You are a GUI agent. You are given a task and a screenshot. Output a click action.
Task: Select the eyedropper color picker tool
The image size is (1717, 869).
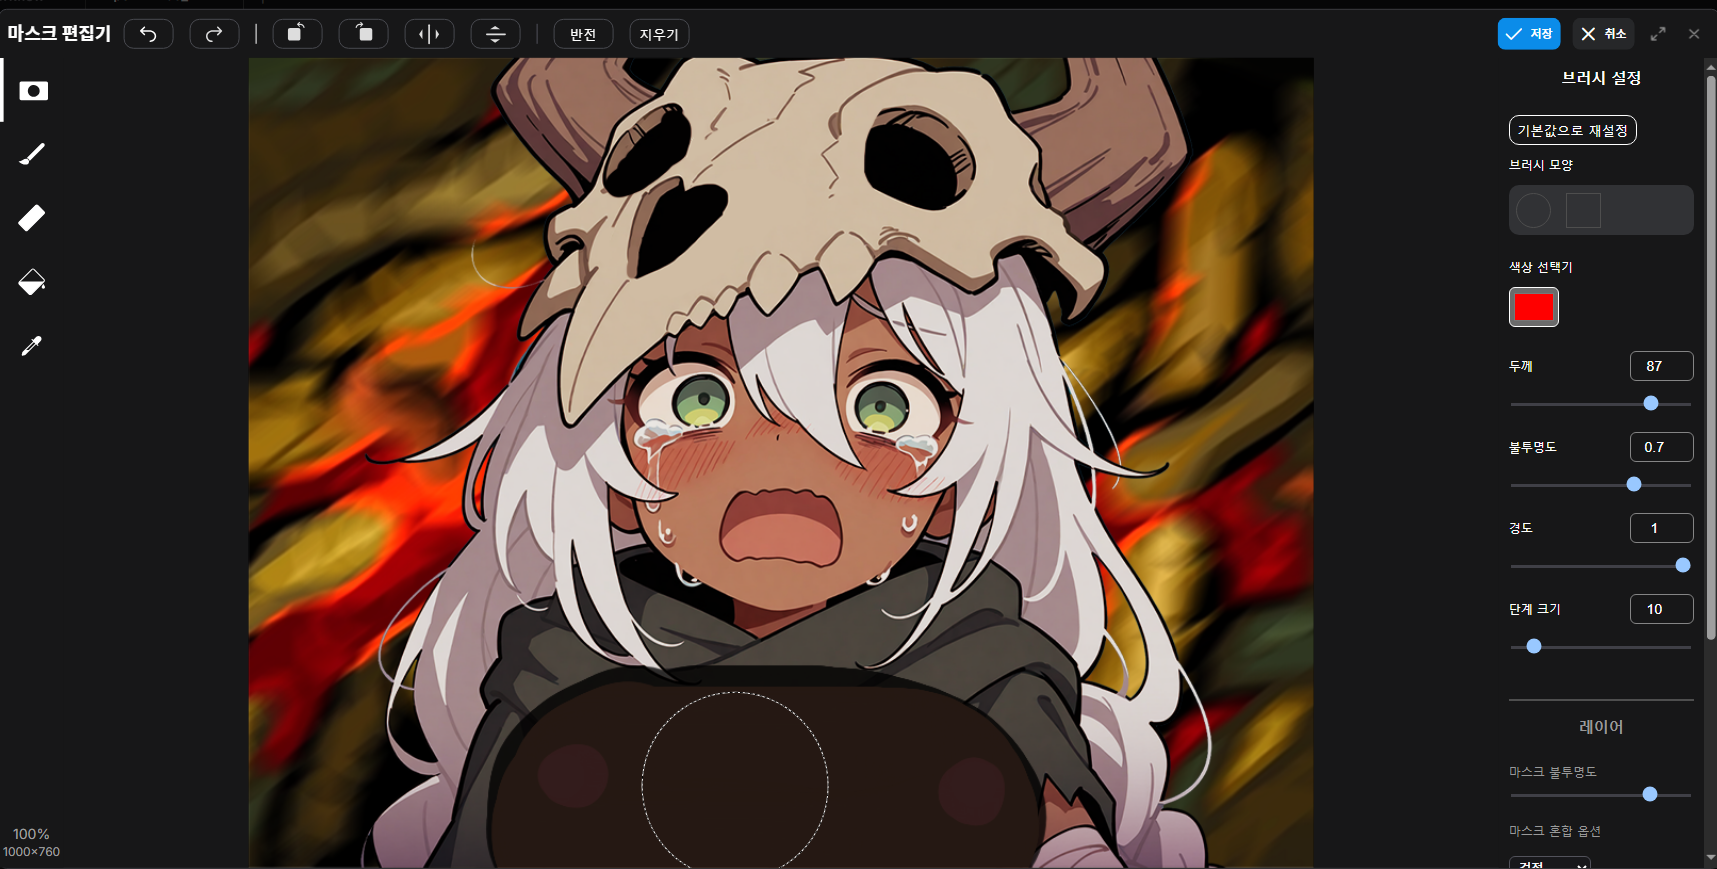coord(32,346)
